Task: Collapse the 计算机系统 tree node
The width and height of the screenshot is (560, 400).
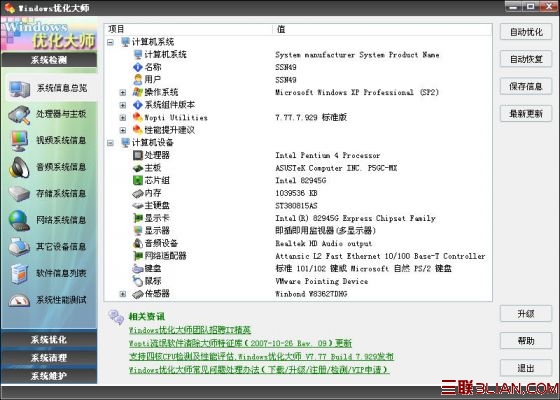Action: point(110,42)
